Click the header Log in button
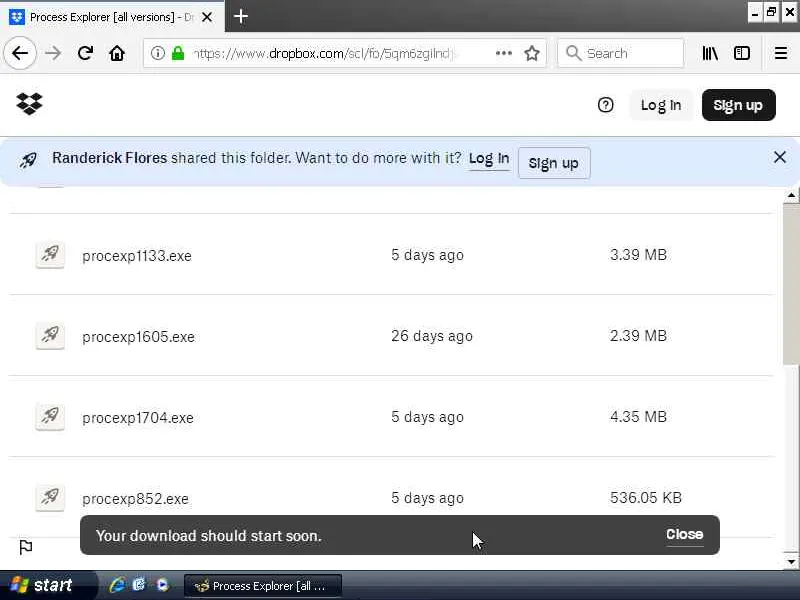Viewport: 800px width, 600px height. [x=661, y=105]
